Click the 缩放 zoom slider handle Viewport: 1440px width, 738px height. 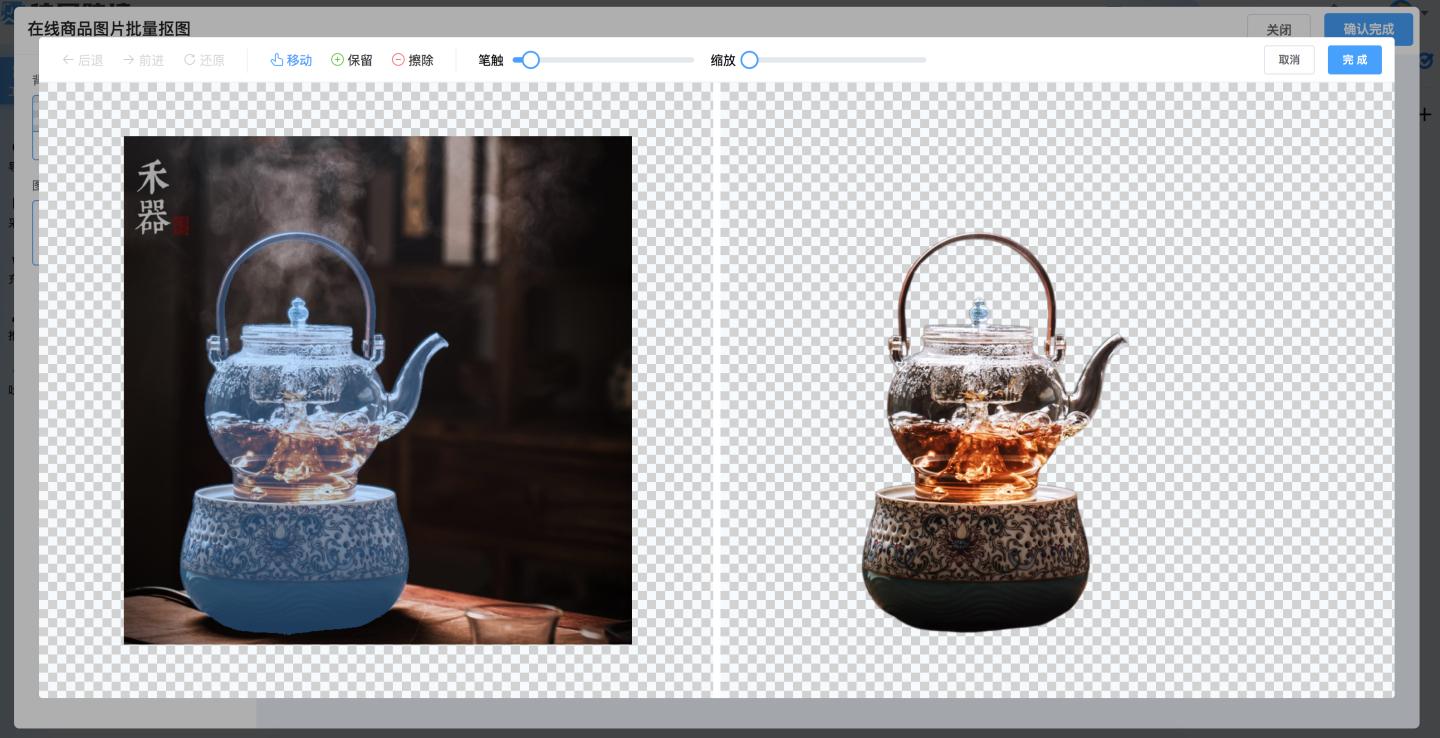coord(749,60)
